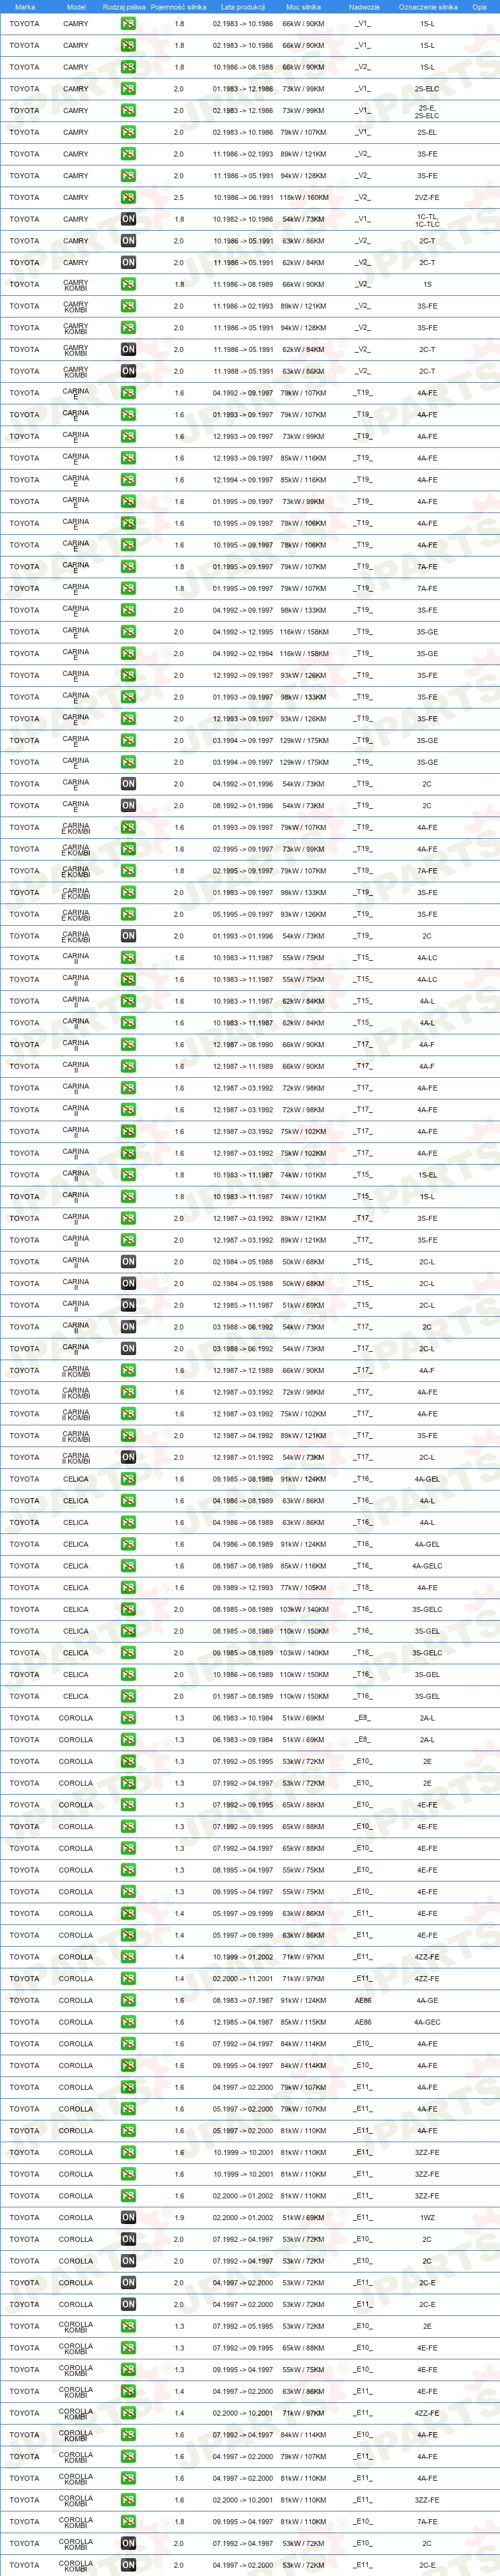Screen dimensions: 500x2576
Task: Click petrol icon in Corolla Kombi 4ZZ-FE row
Action: tap(128, 2413)
